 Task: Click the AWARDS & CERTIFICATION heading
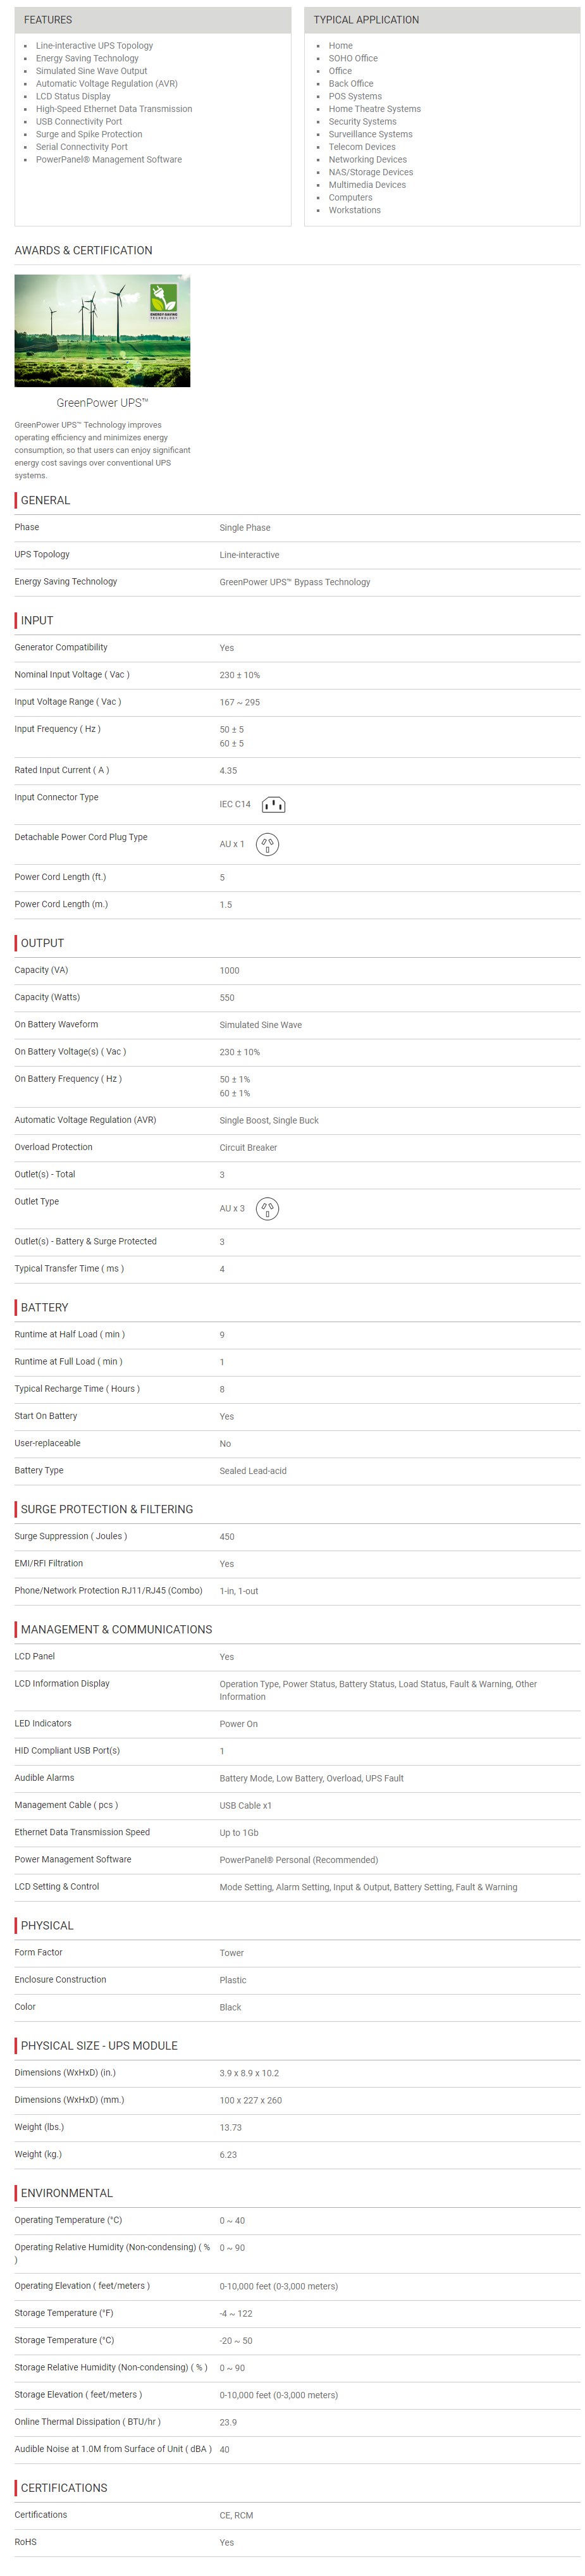[x=83, y=251]
